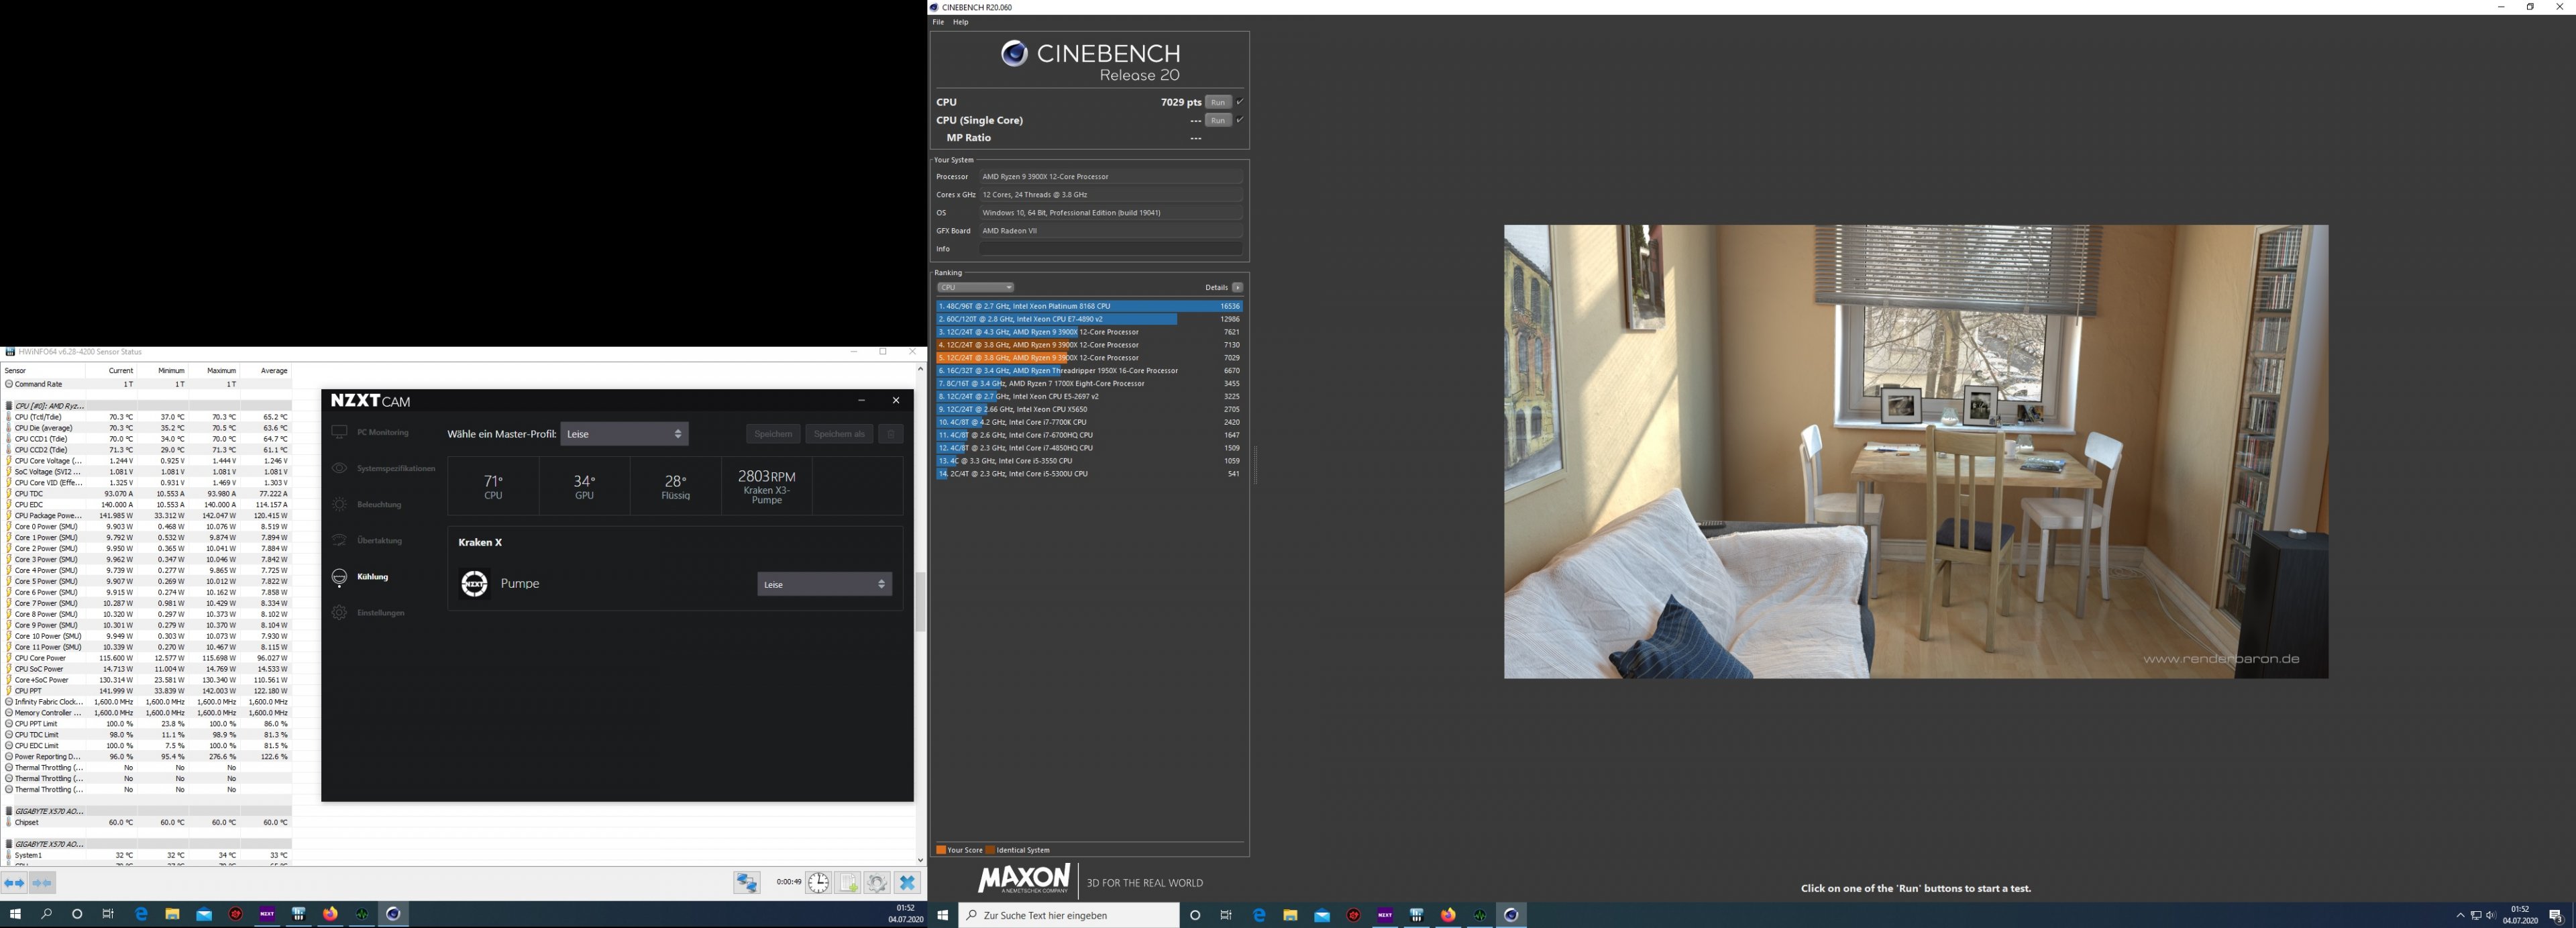Image resolution: width=2576 pixels, height=928 pixels.
Task: Click the HWiNFO logging sheet icon
Action: click(x=848, y=883)
